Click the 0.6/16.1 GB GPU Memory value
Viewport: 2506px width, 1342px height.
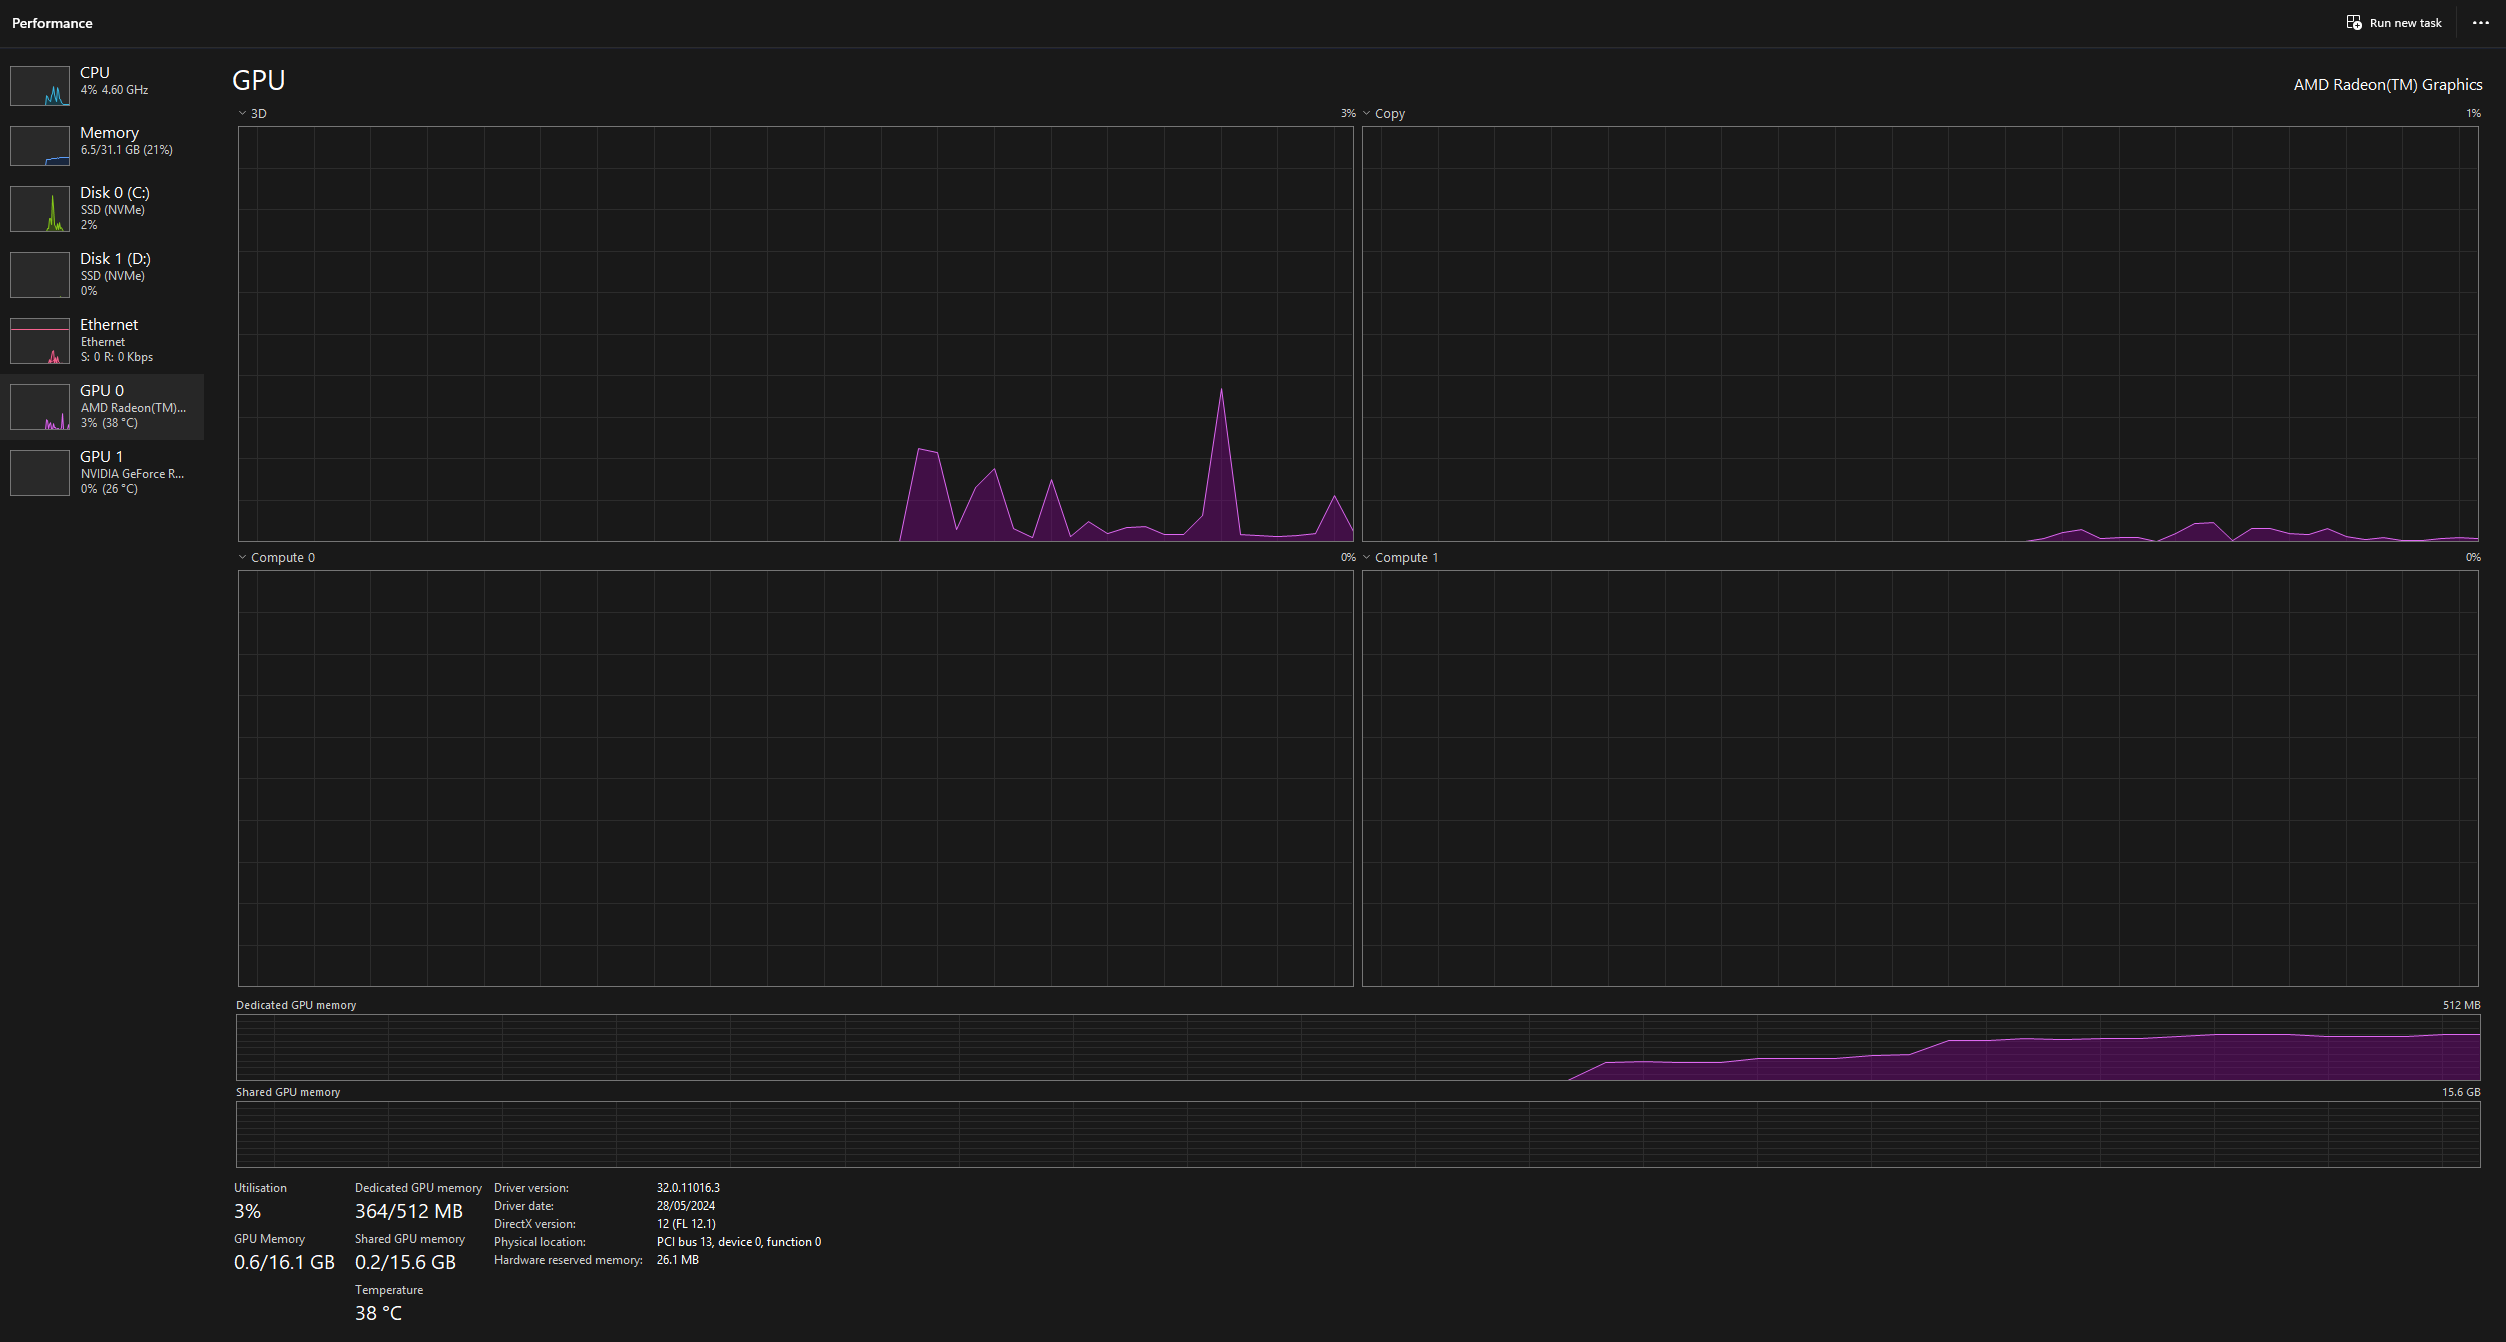pos(284,1262)
